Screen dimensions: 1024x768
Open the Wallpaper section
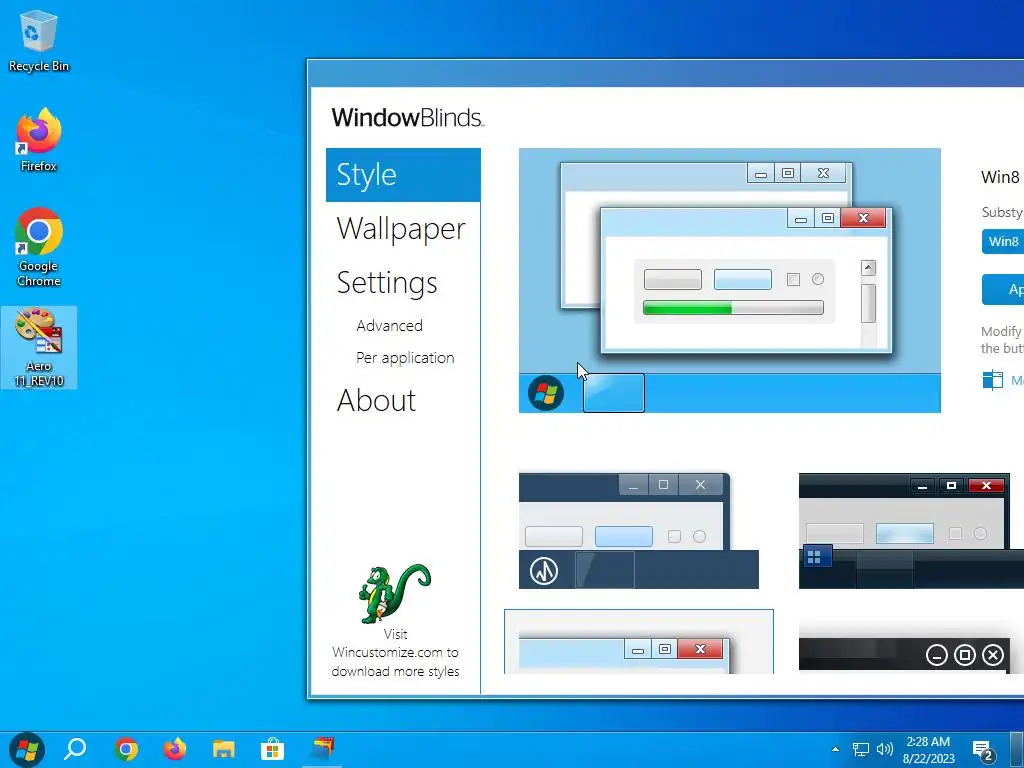click(401, 229)
